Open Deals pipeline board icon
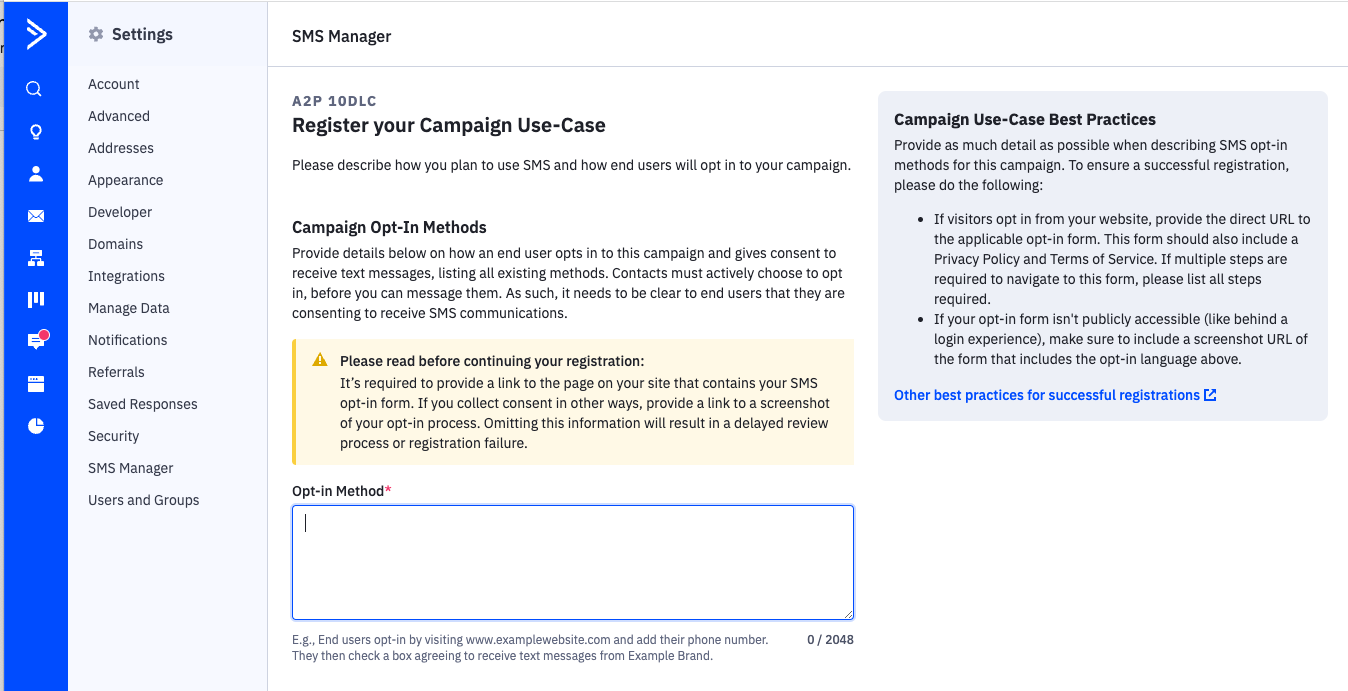Image resolution: width=1348 pixels, height=691 pixels. point(36,299)
